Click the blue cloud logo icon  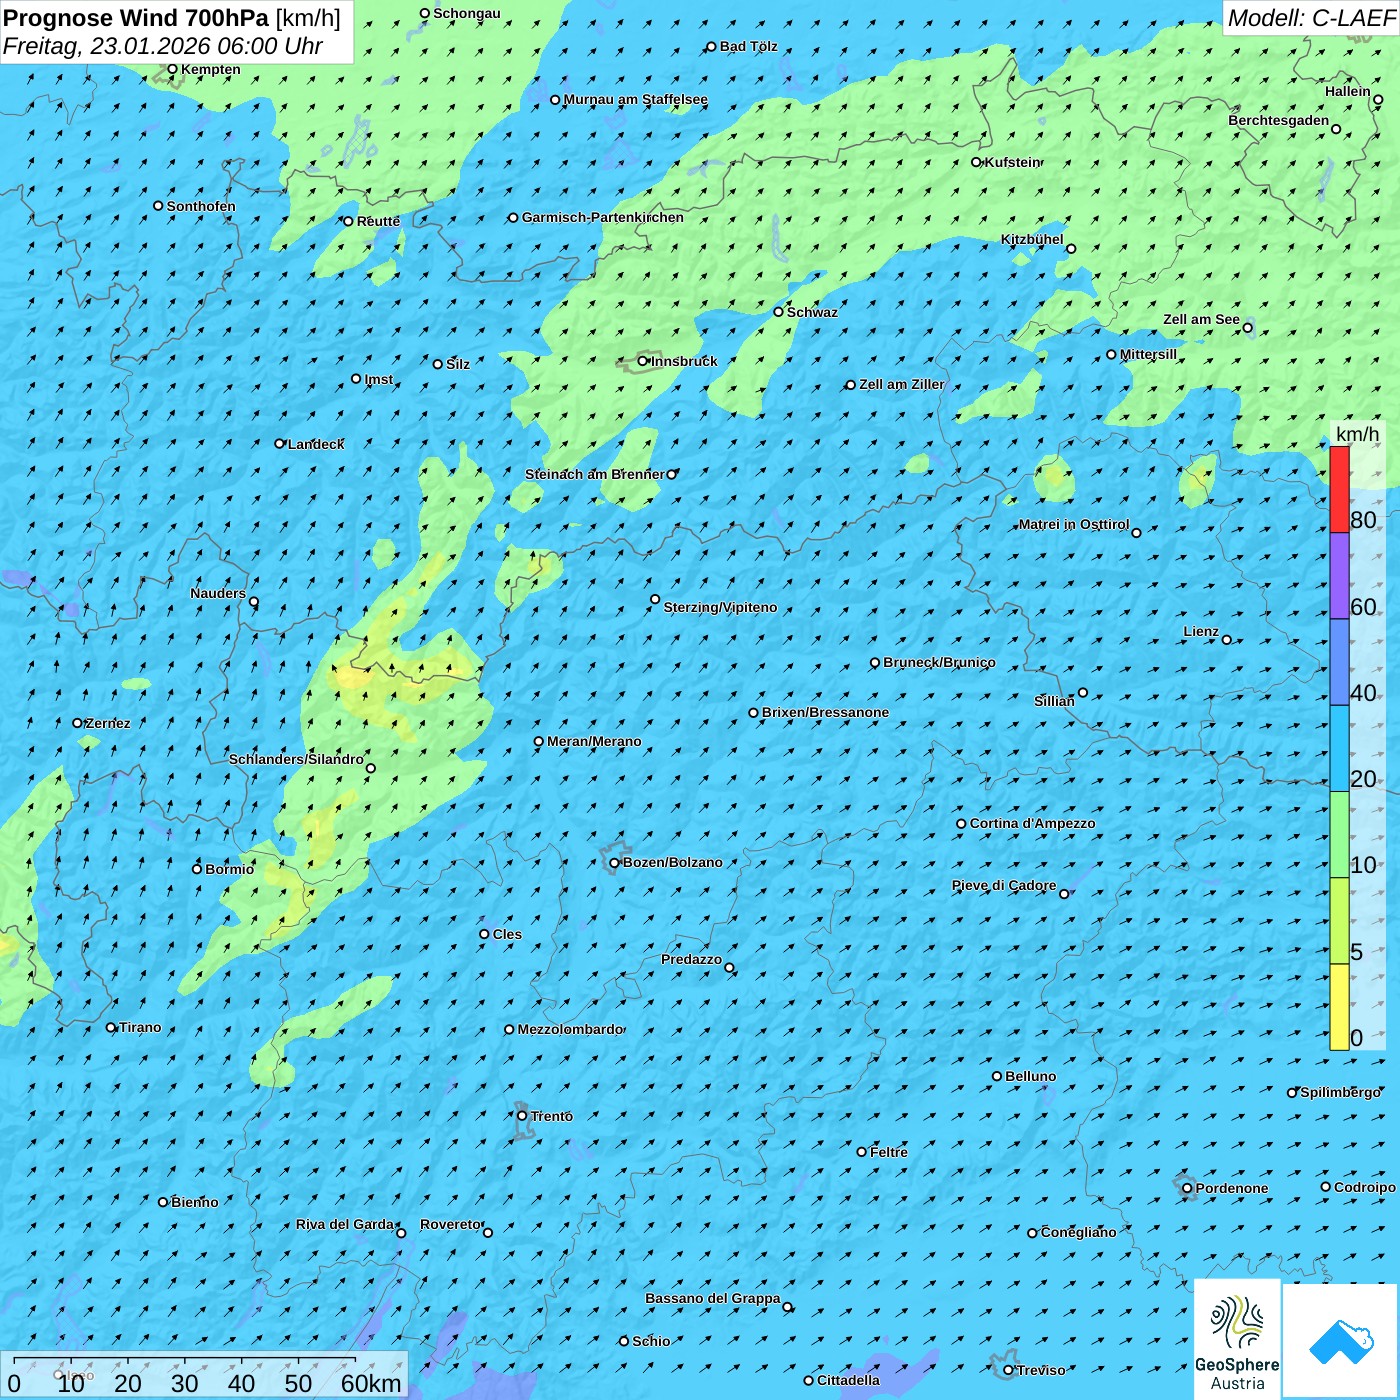[x=1341, y=1342]
